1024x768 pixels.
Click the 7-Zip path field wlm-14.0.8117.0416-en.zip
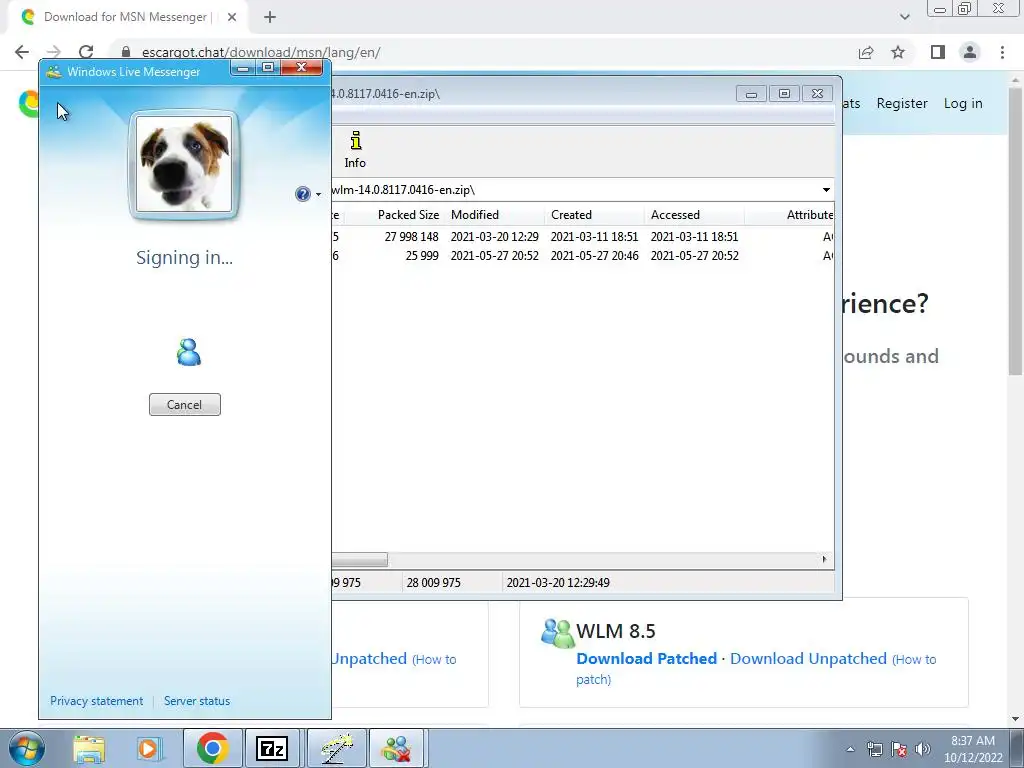[x=575, y=190]
